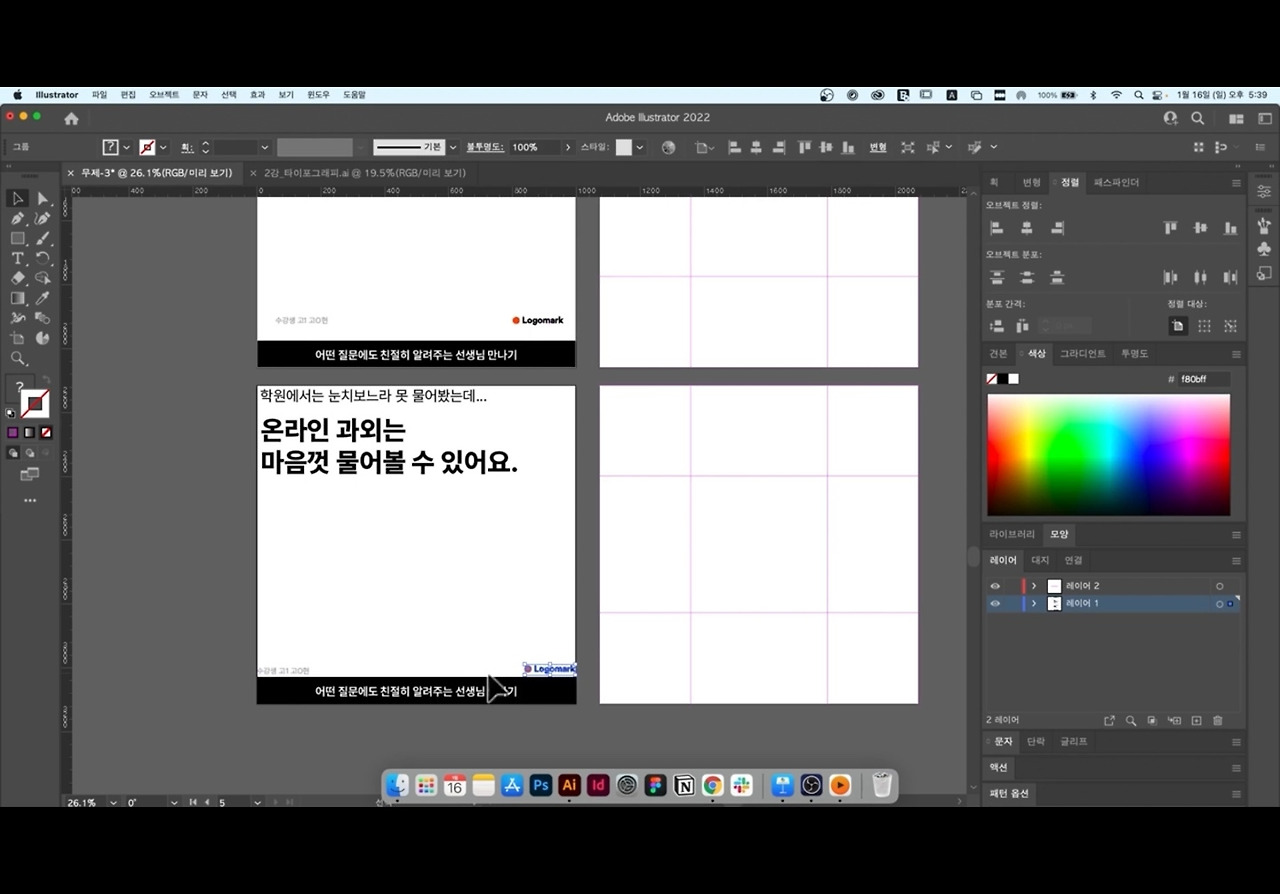Expand 레이어 2 sublayers
This screenshot has width=1280, height=894.
pos(1034,586)
